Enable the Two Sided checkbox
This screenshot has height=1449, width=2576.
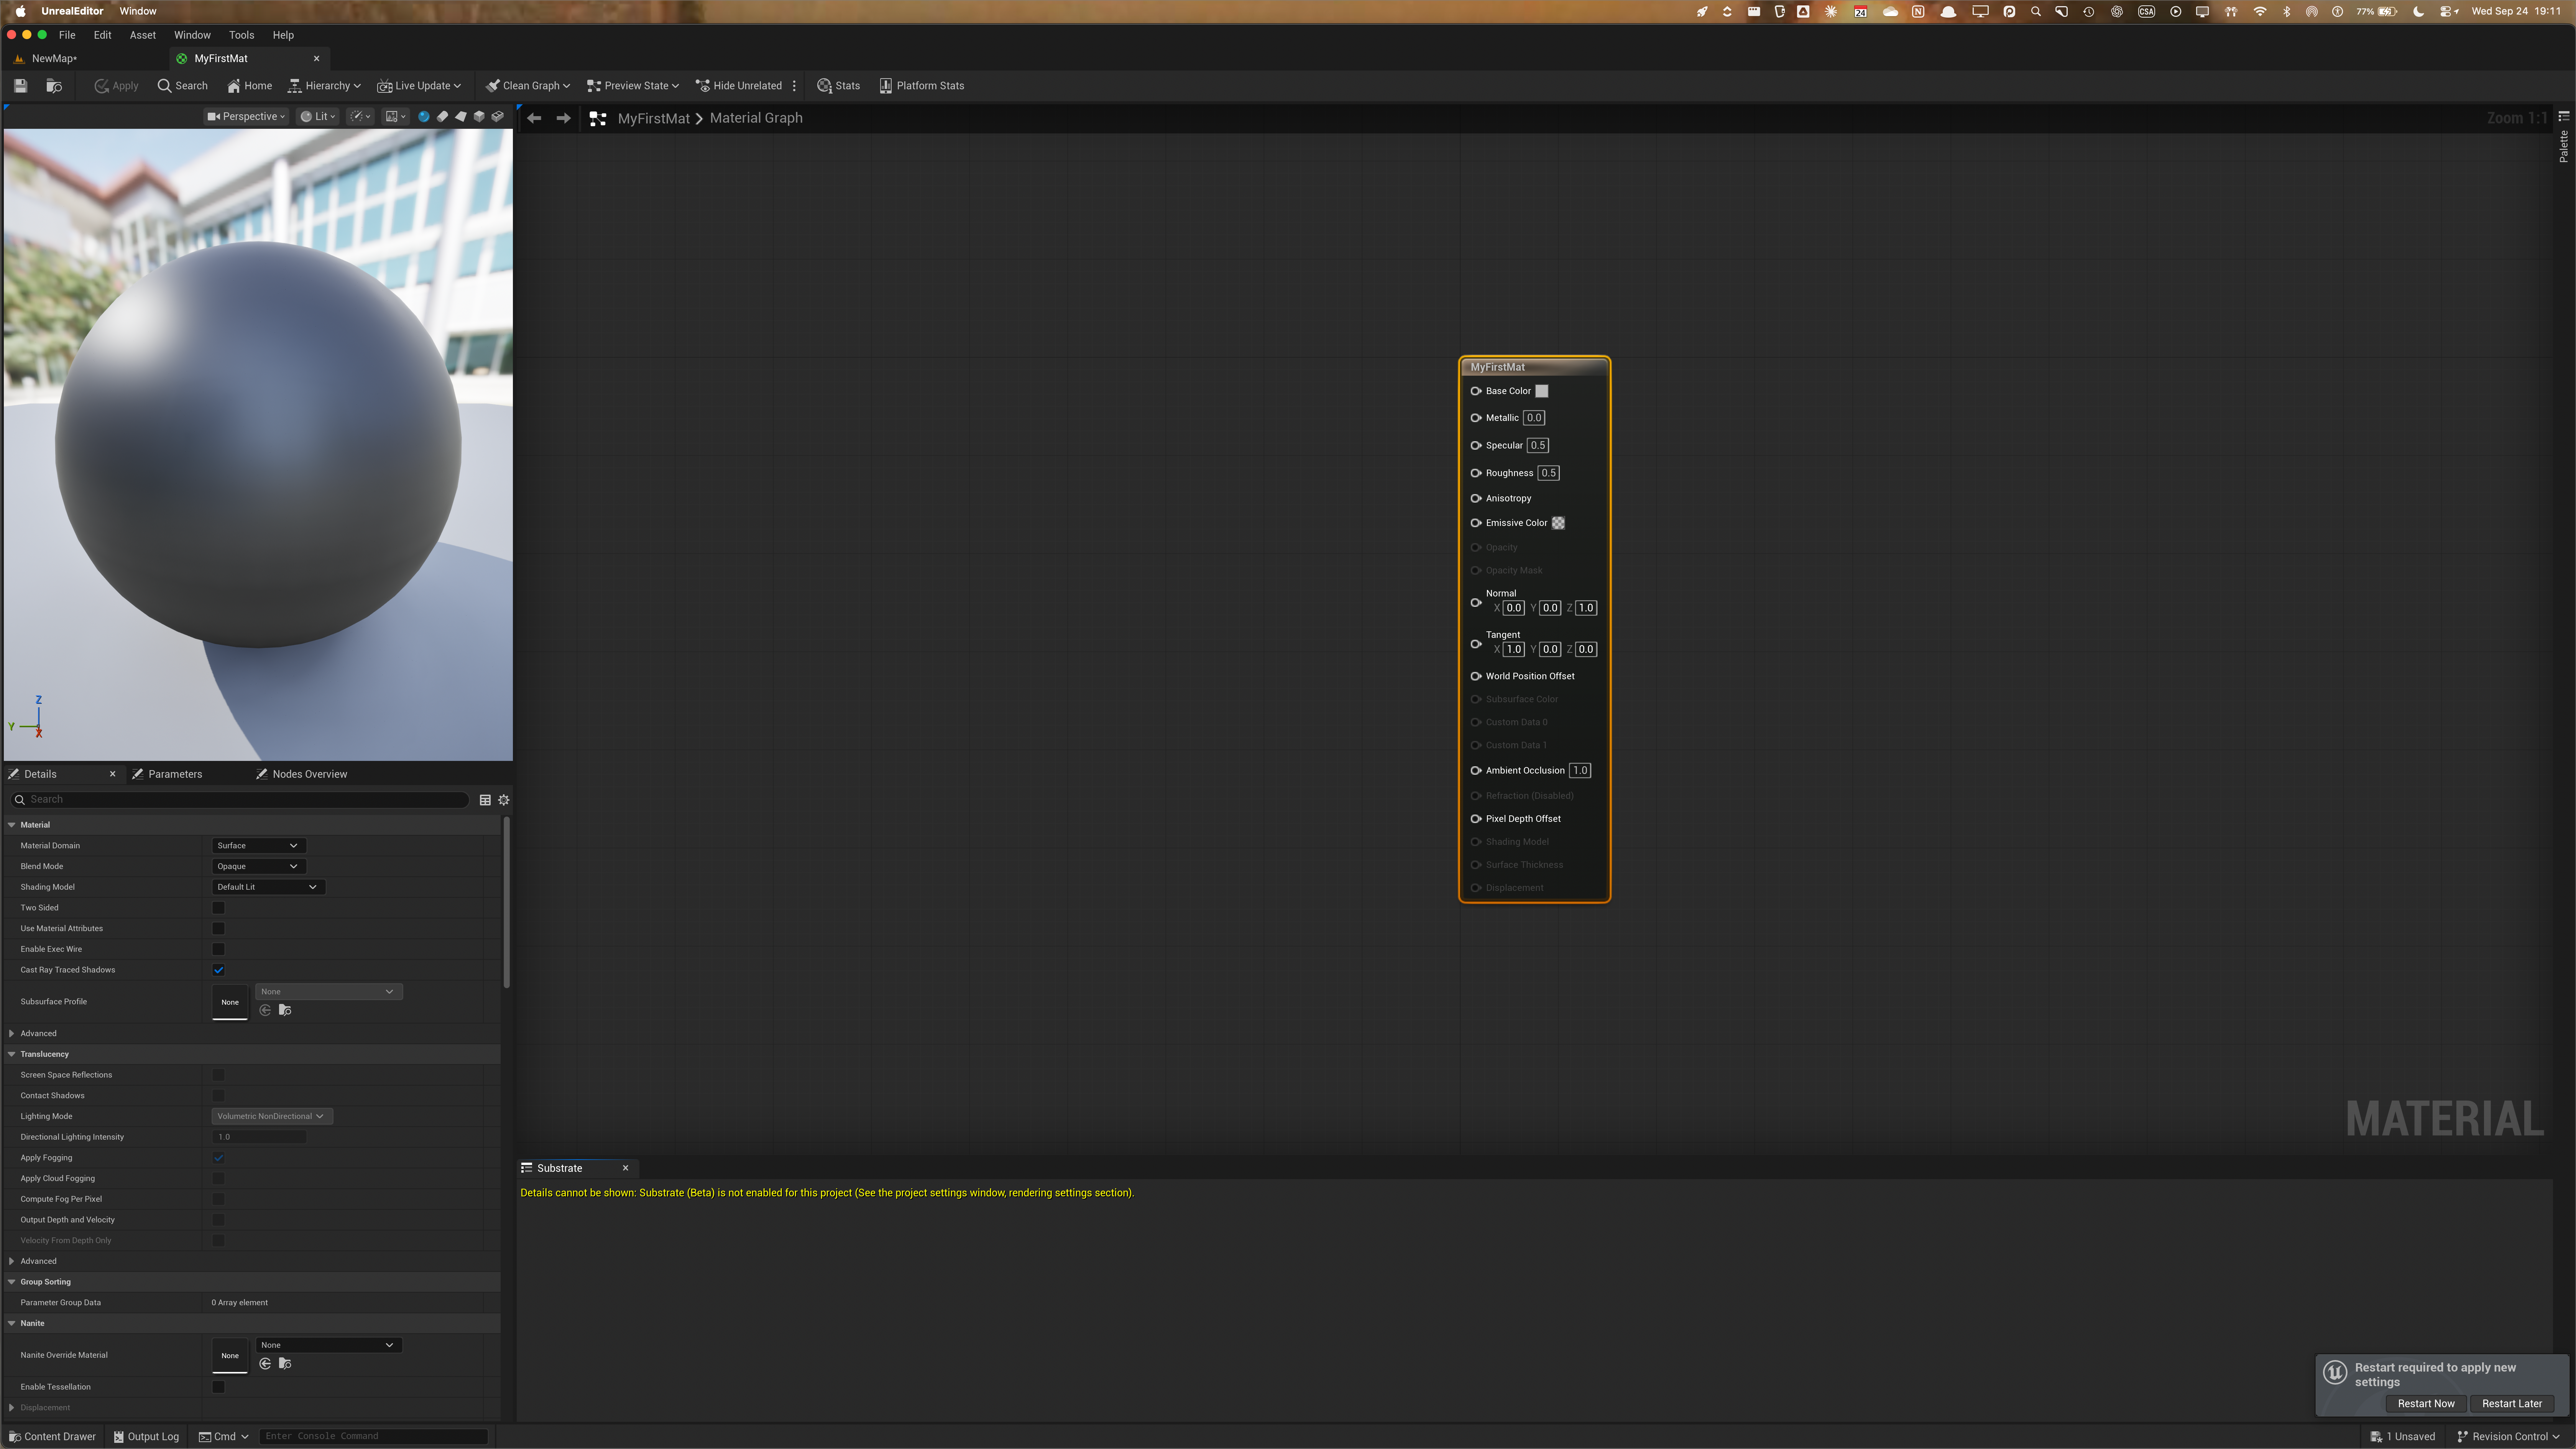pos(218,908)
